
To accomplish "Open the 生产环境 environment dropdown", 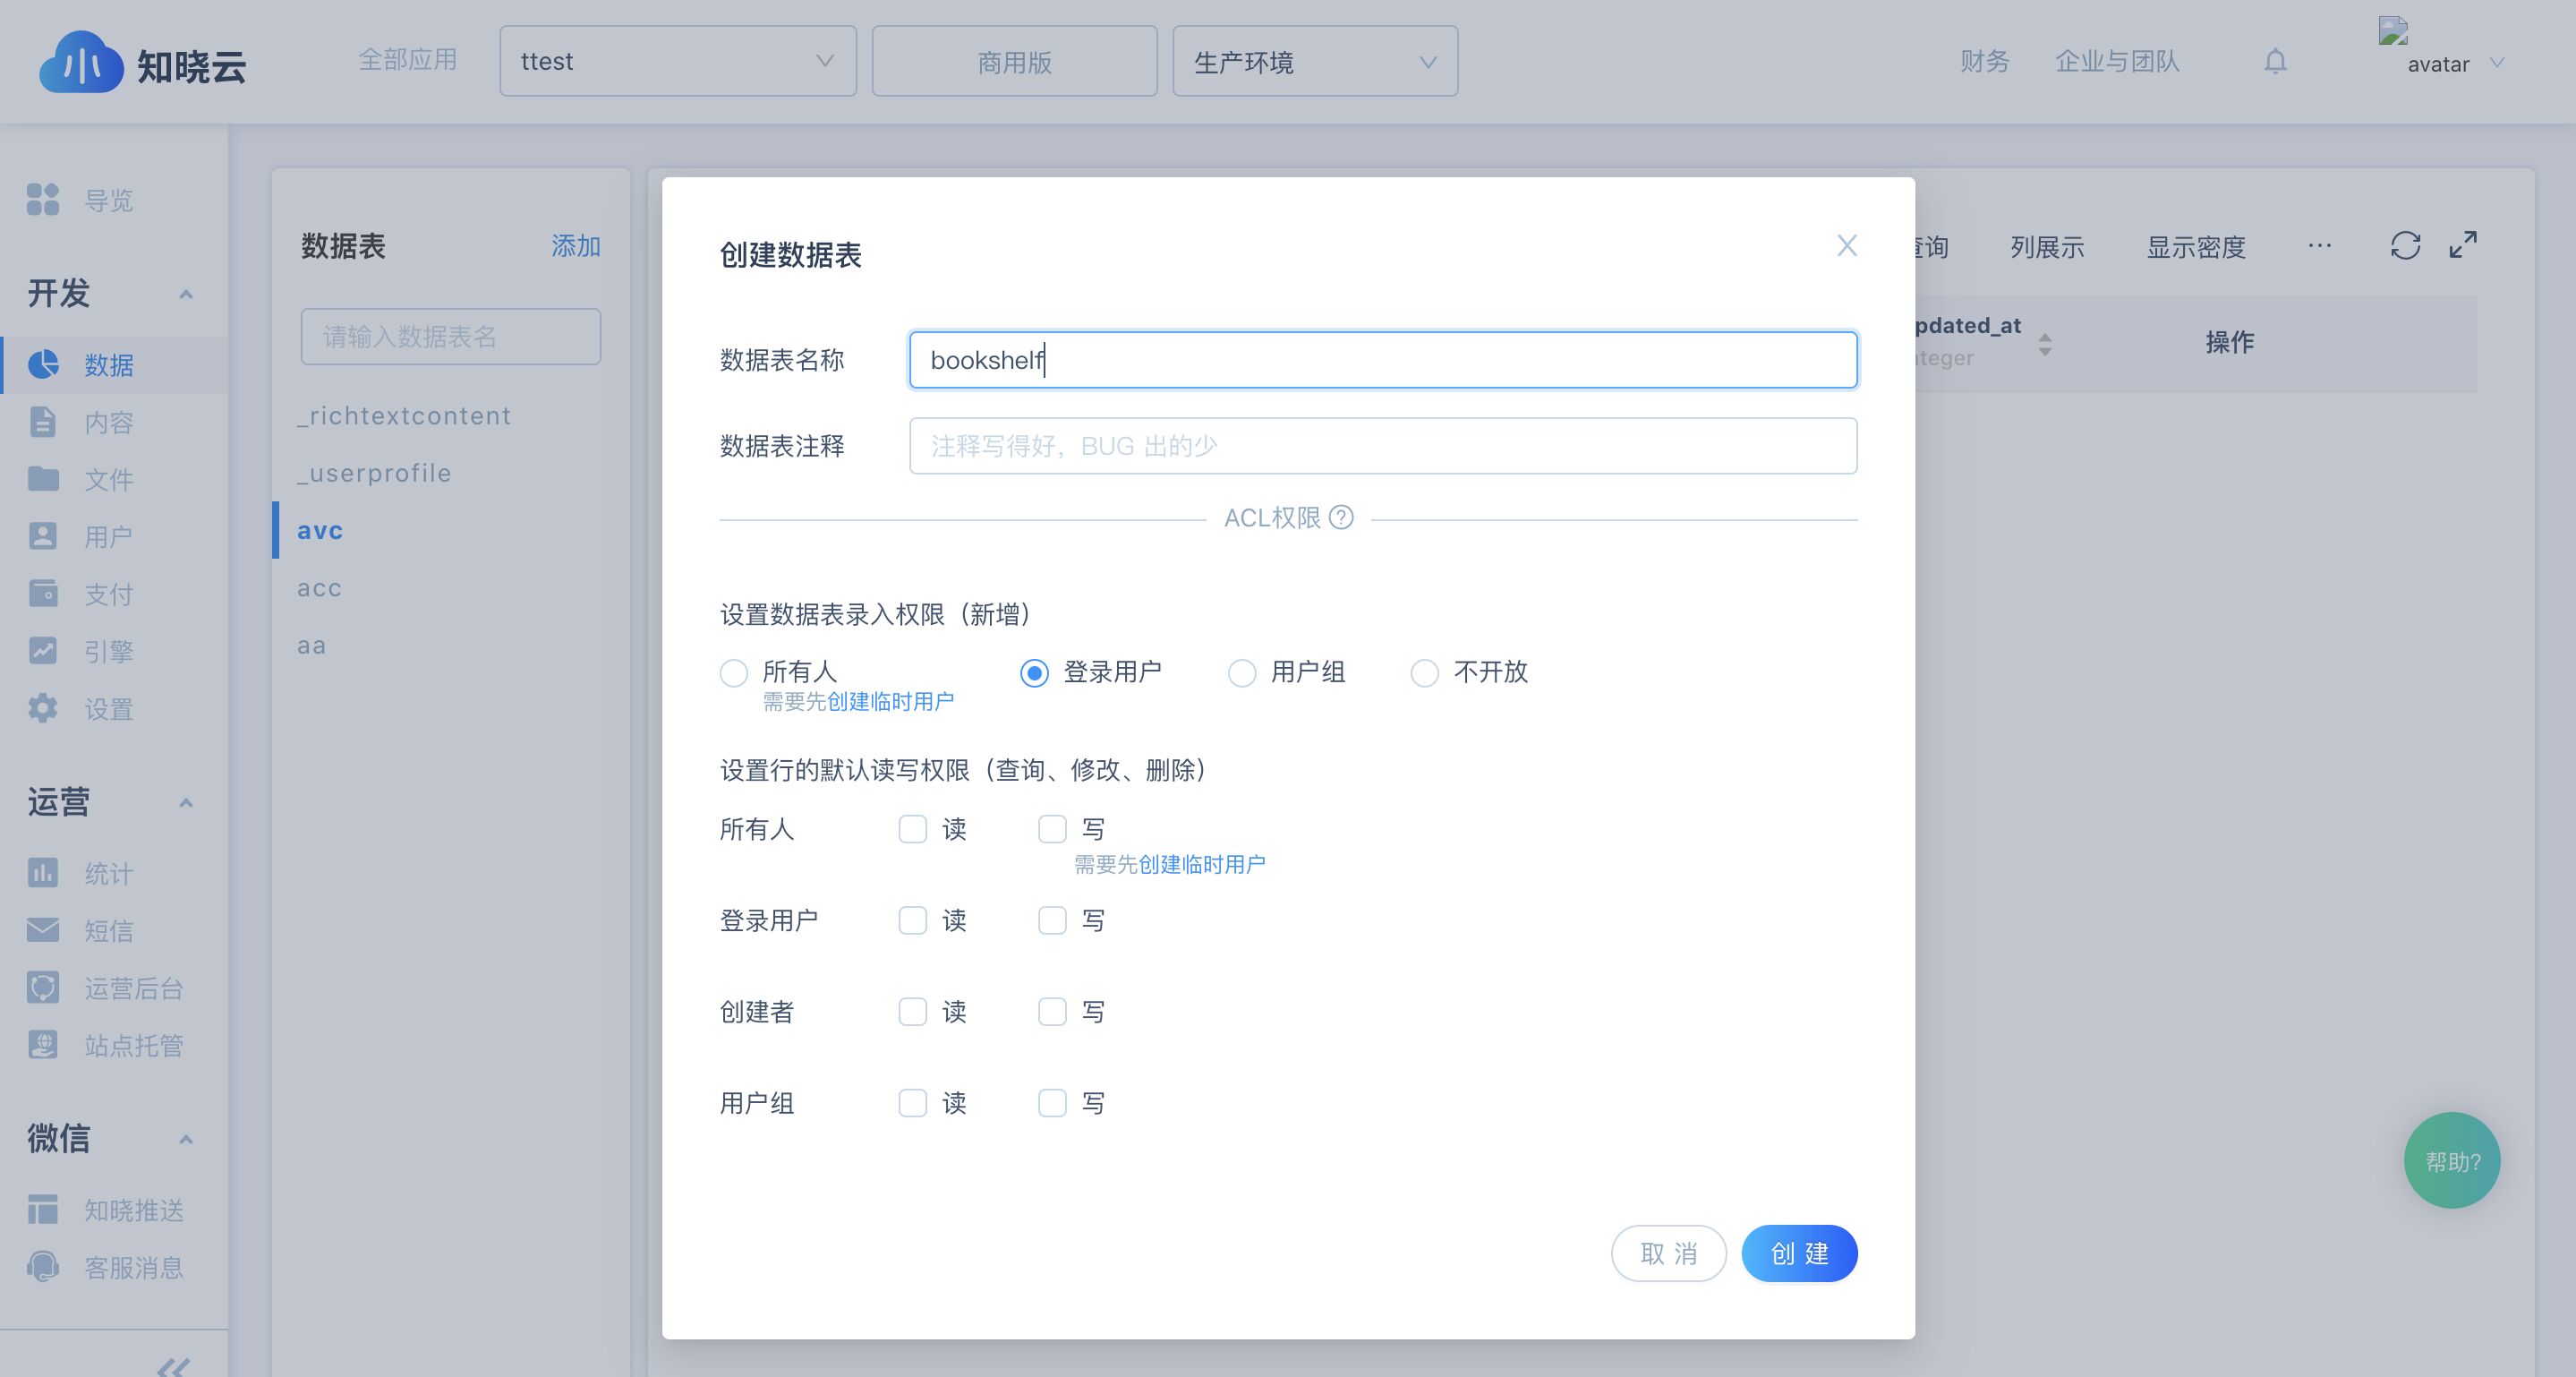I will [x=1315, y=61].
